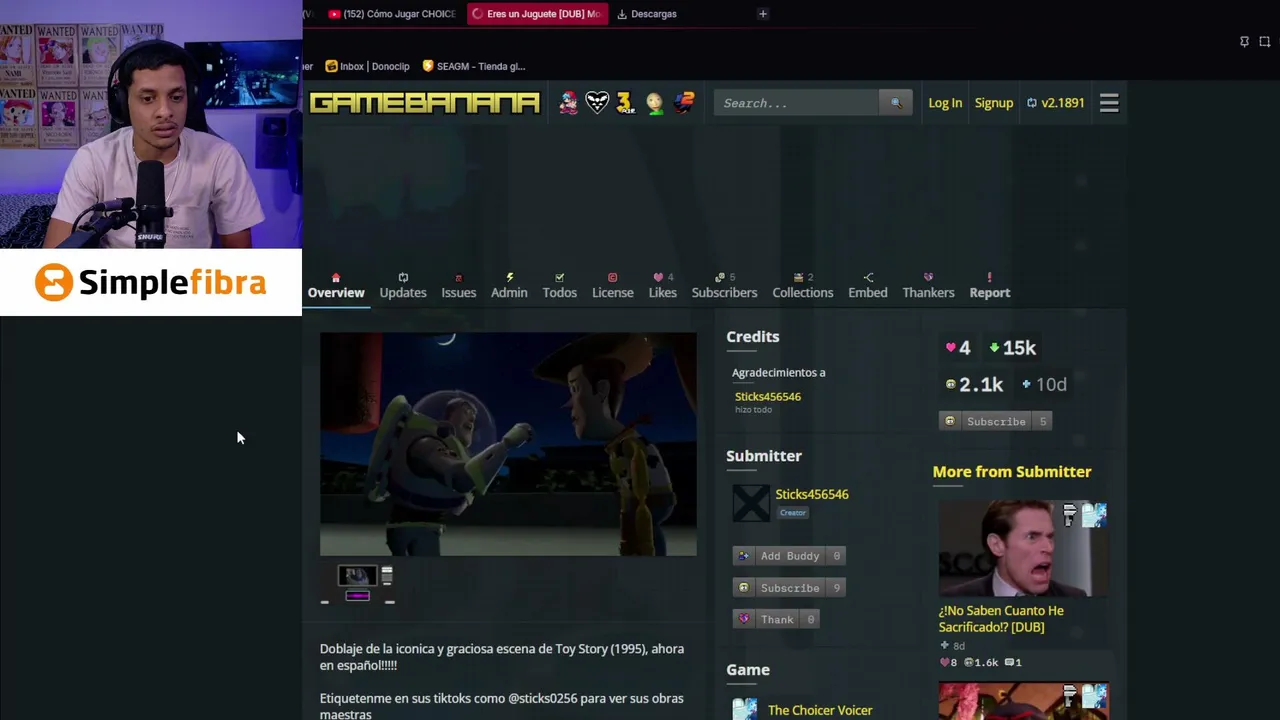
Task: Click the screen capture icon at top right
Action: click(1265, 42)
